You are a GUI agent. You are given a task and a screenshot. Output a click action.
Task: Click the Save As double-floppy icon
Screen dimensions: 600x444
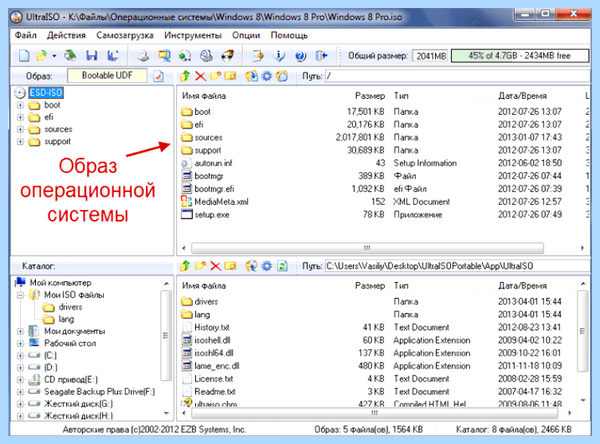(x=112, y=56)
